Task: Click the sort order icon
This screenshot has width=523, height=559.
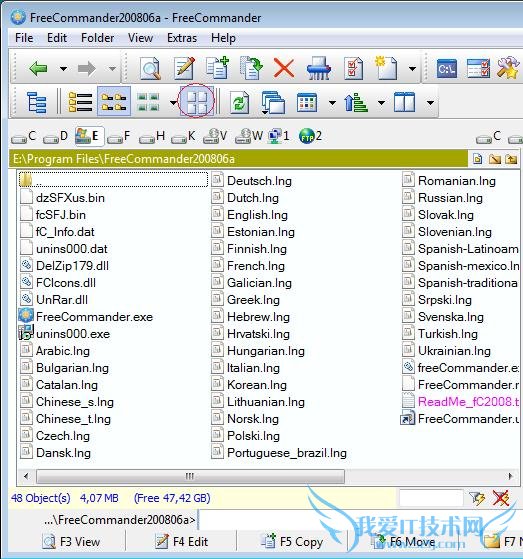Action: tap(355, 103)
